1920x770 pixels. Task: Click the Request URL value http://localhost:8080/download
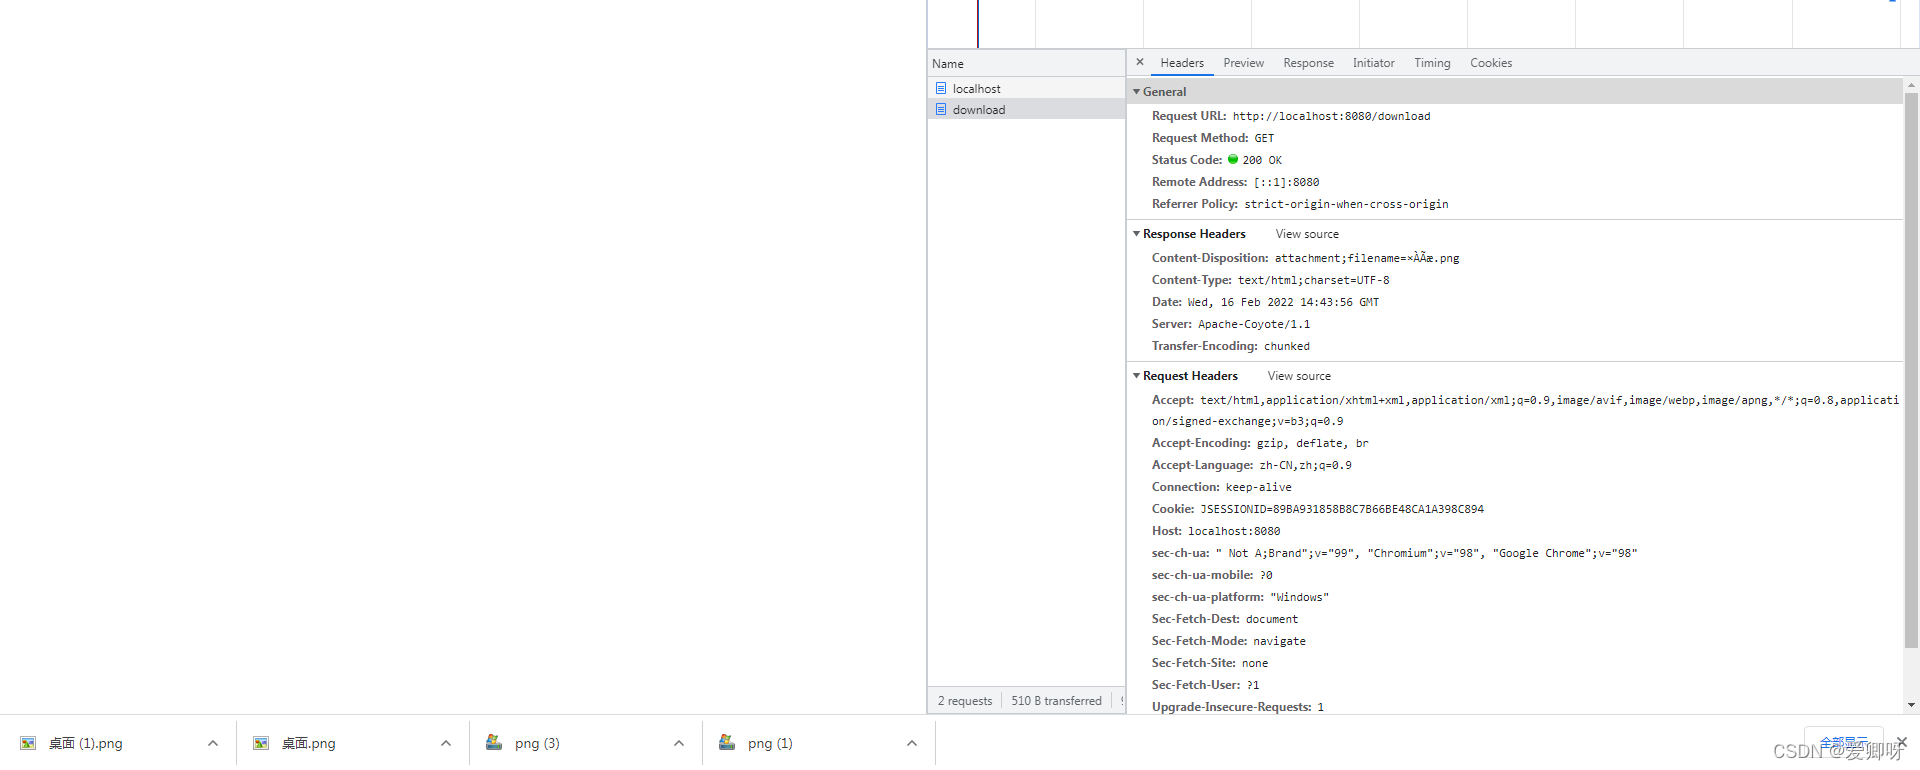point(1331,116)
